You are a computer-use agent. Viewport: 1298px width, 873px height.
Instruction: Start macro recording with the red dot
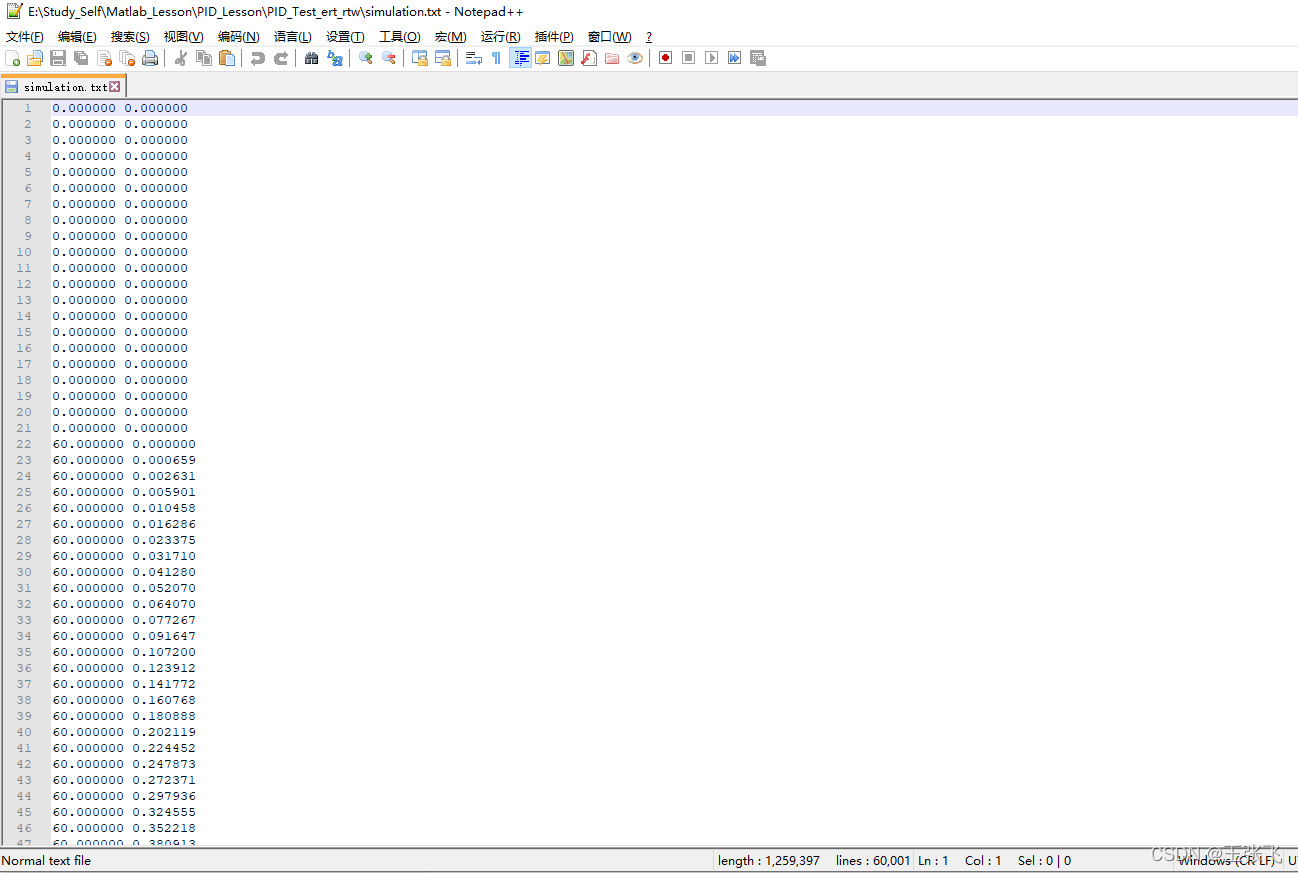665,58
